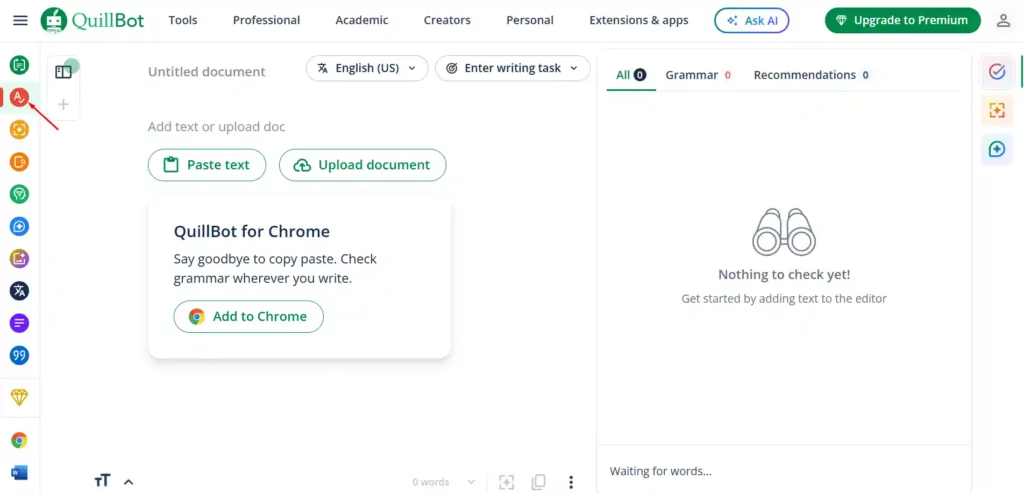Click the Chrome extension icon in left sidebar
This screenshot has width=1024, height=493.
(19, 440)
